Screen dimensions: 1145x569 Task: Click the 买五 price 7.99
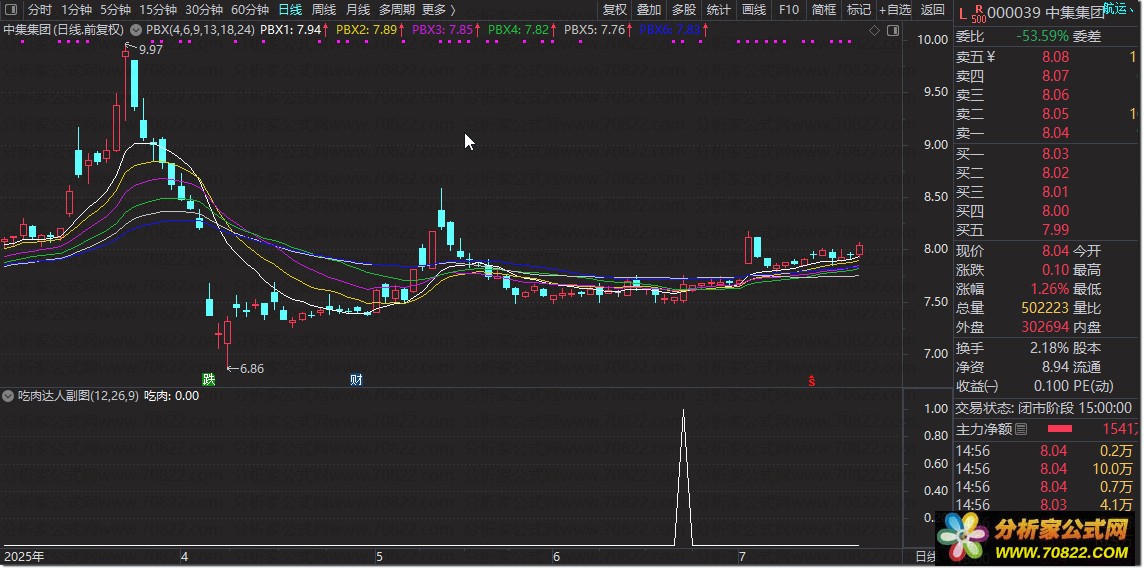tap(1054, 230)
